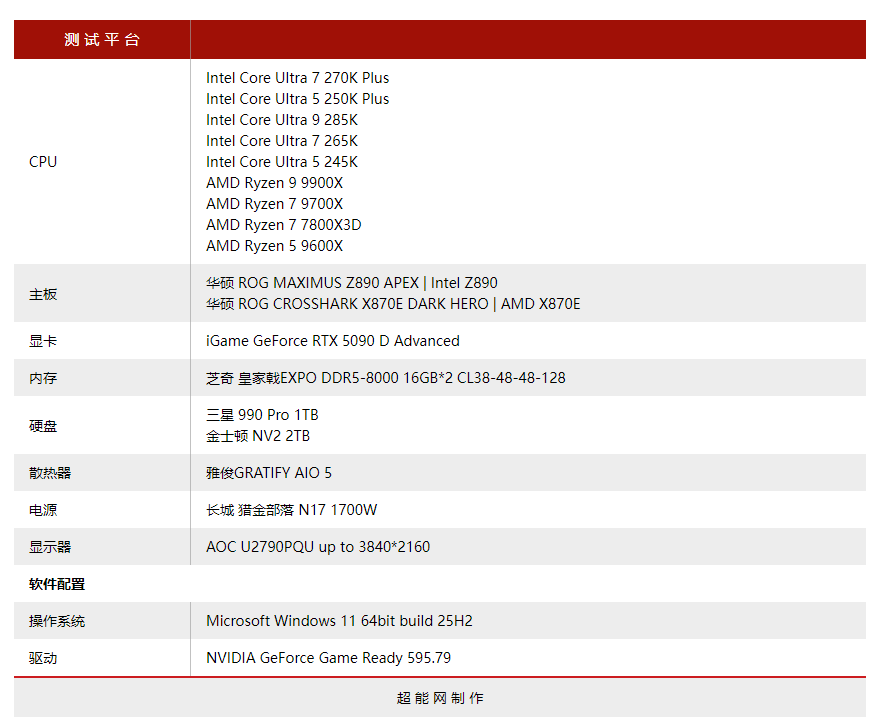The height and width of the screenshot is (728, 872).
Task: Click the ROG MAXIMUS Z890 APEX motherboard line
Action: click(351, 283)
